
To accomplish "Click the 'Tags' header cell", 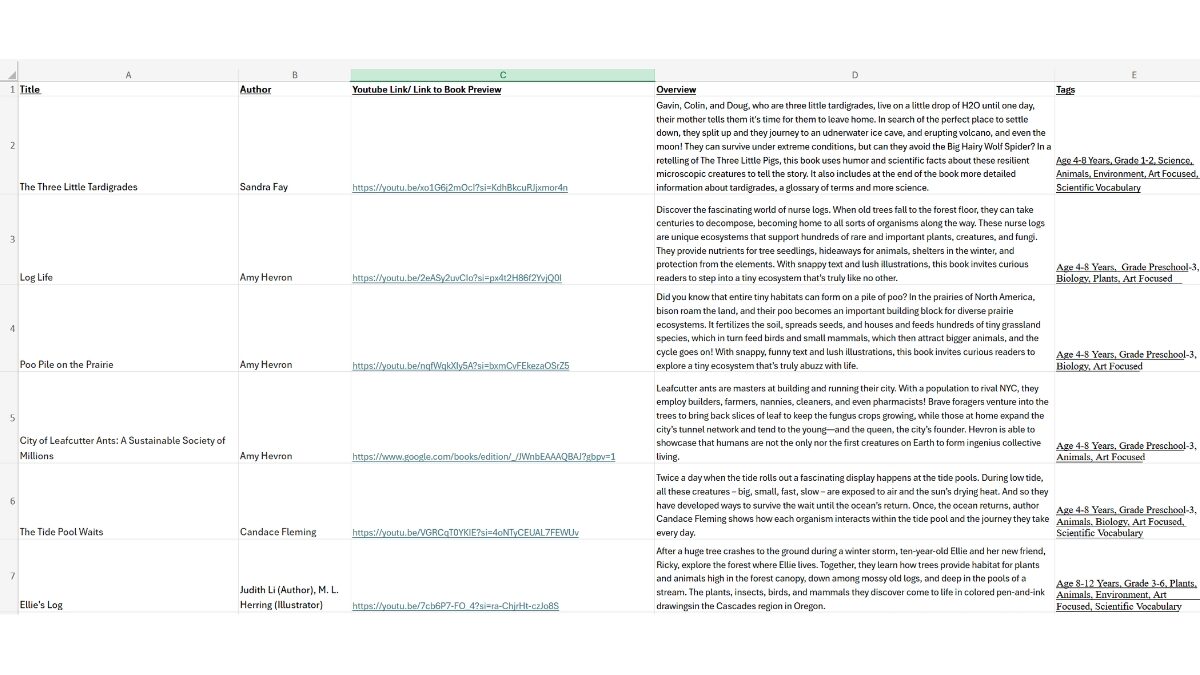I will [1065, 89].
